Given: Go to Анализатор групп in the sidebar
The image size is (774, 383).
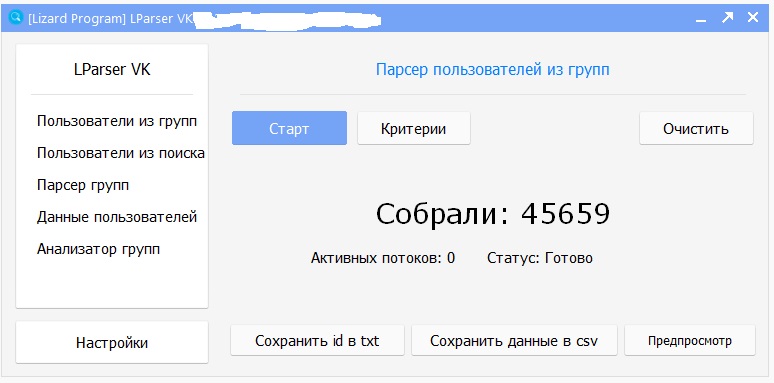Looking at the screenshot, I should pos(99,249).
